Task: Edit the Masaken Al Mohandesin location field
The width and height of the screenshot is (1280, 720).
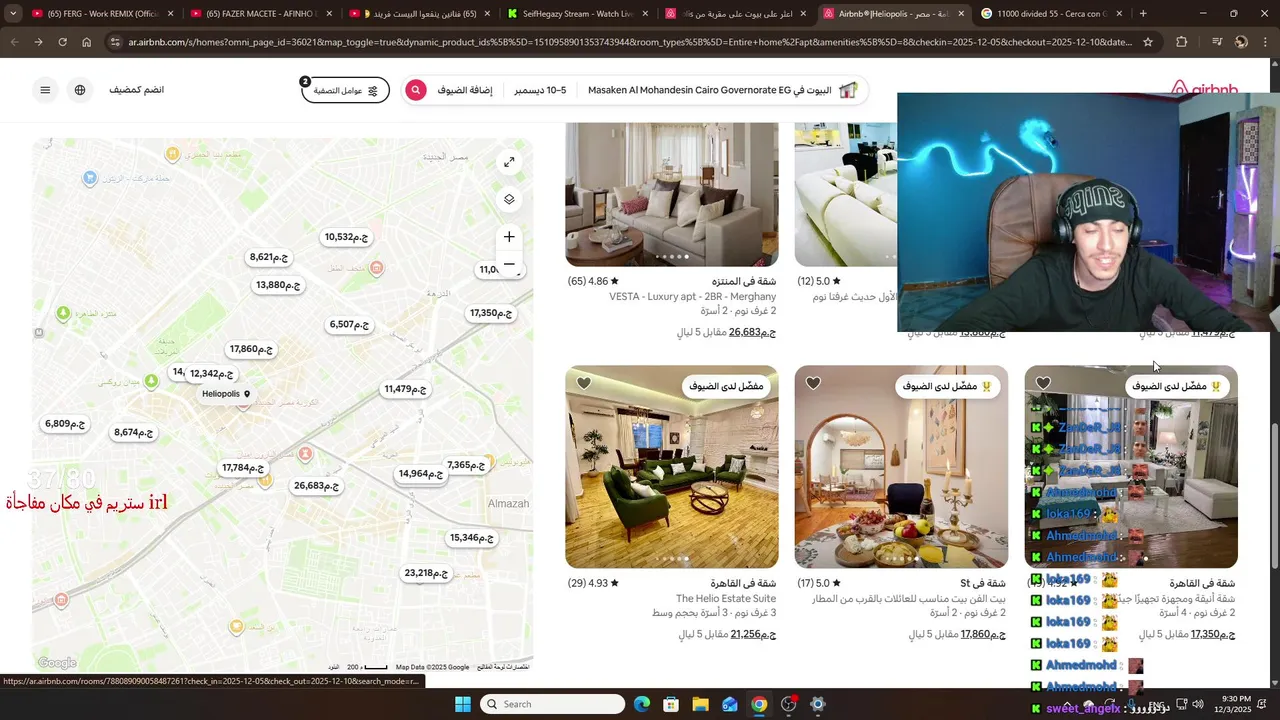Action: (x=710, y=90)
